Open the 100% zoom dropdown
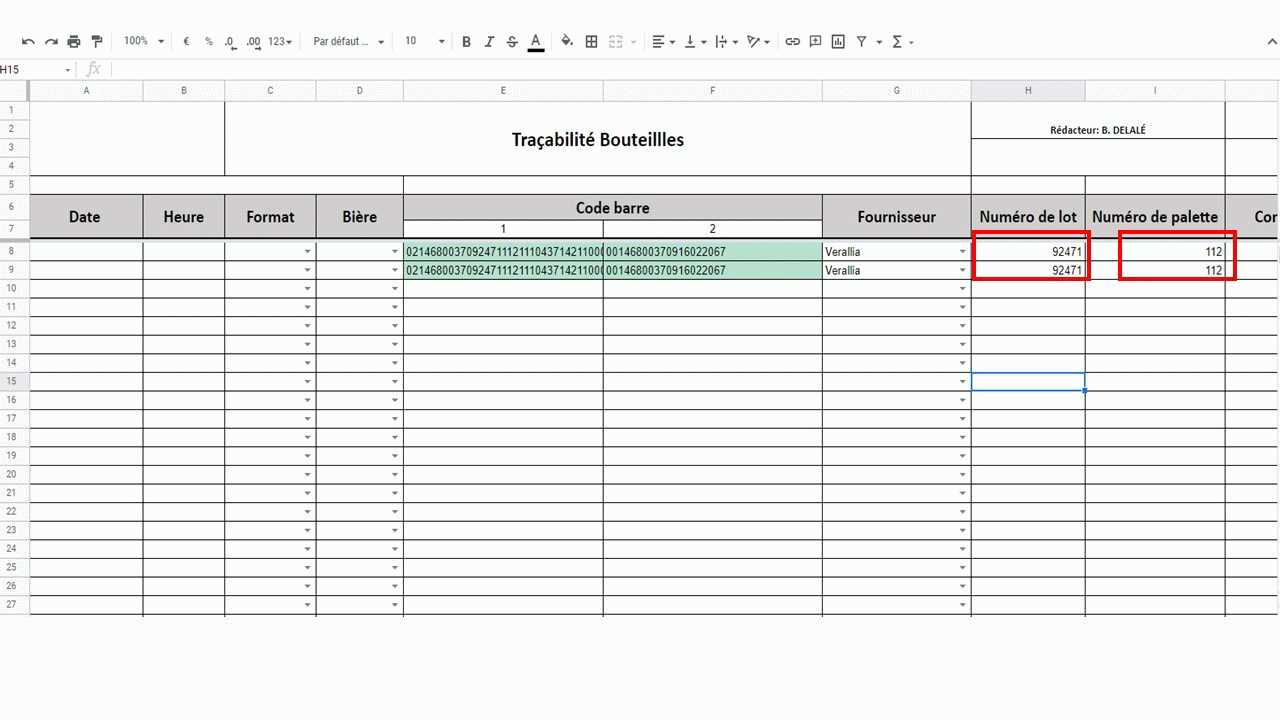Image resolution: width=1280 pixels, height=720 pixels. point(144,42)
